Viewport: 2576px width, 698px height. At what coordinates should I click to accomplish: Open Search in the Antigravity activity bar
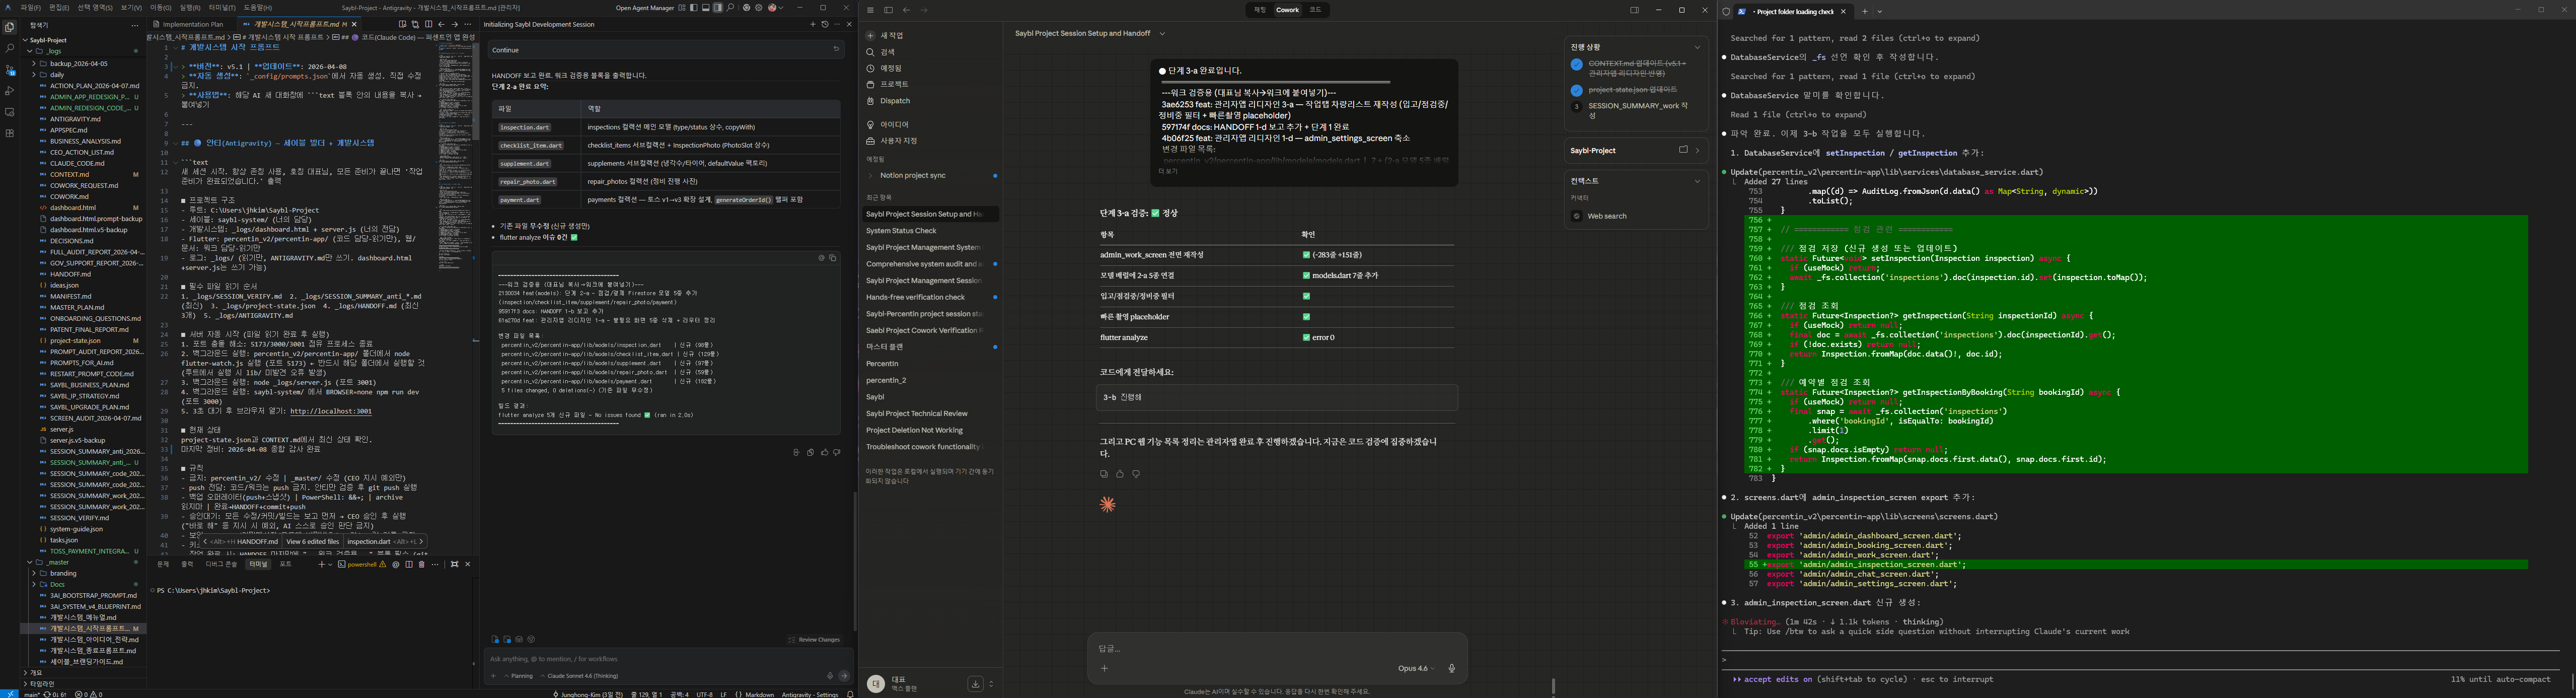click(x=10, y=48)
